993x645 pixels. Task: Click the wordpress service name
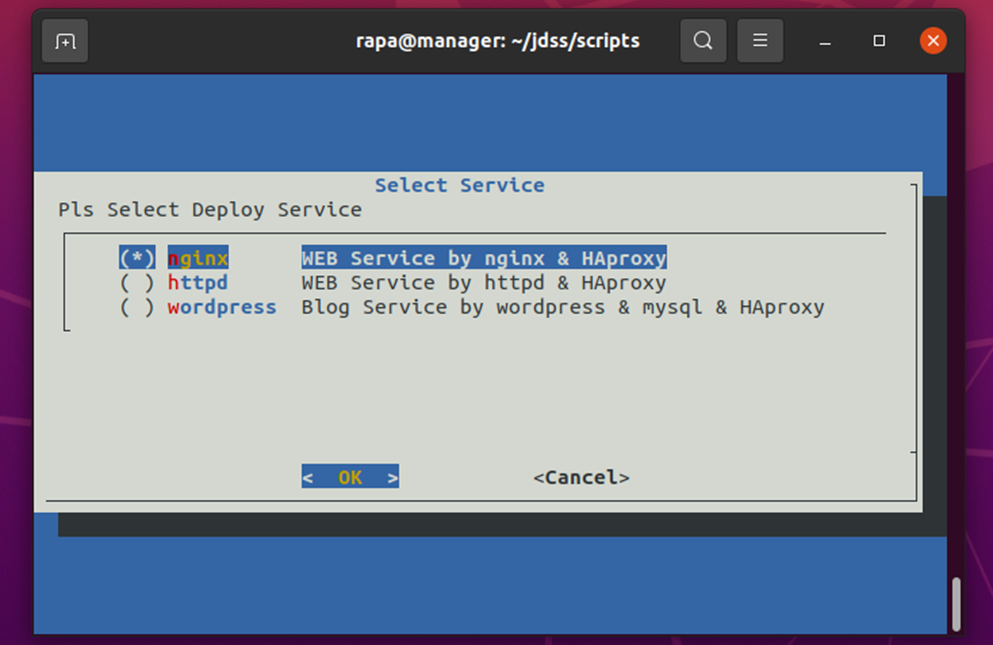point(222,307)
